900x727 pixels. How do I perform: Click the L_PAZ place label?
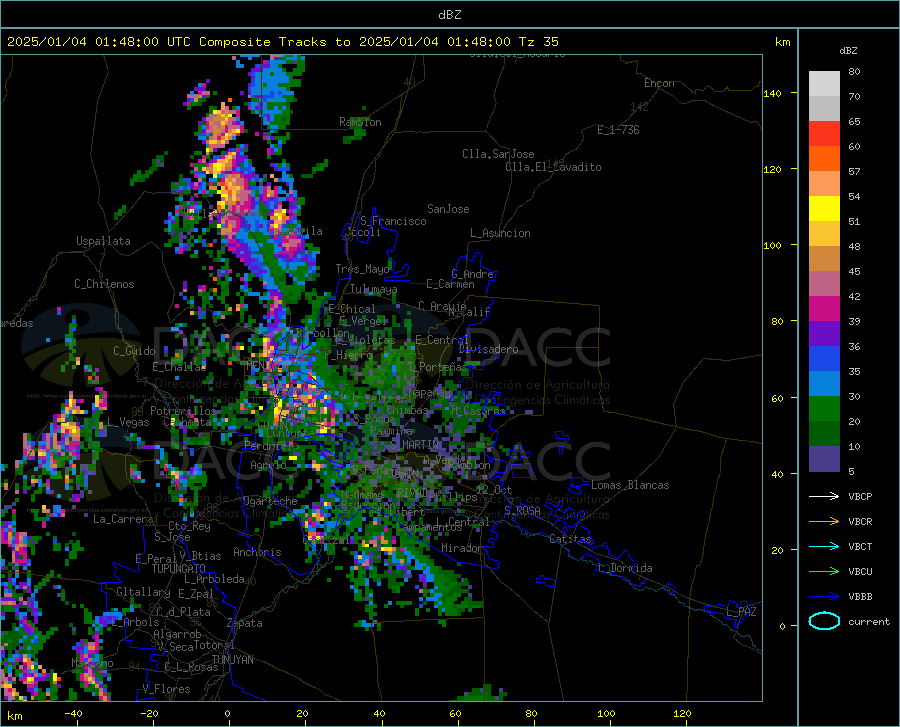(741, 612)
